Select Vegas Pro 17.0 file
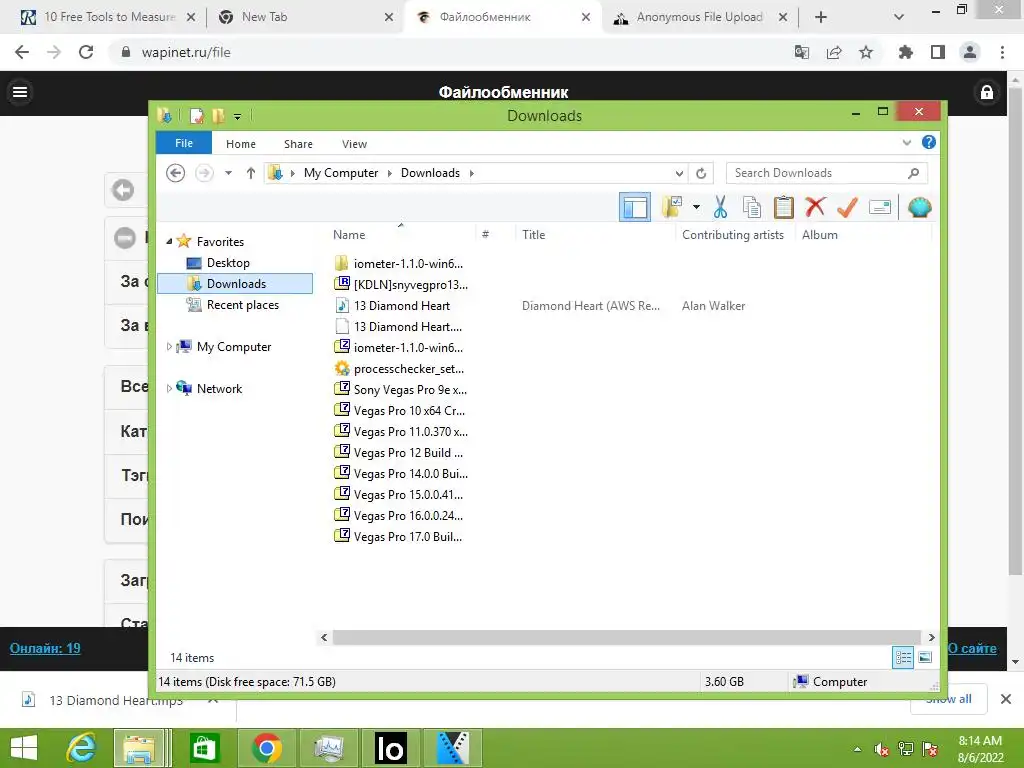1024x768 pixels. 398,537
